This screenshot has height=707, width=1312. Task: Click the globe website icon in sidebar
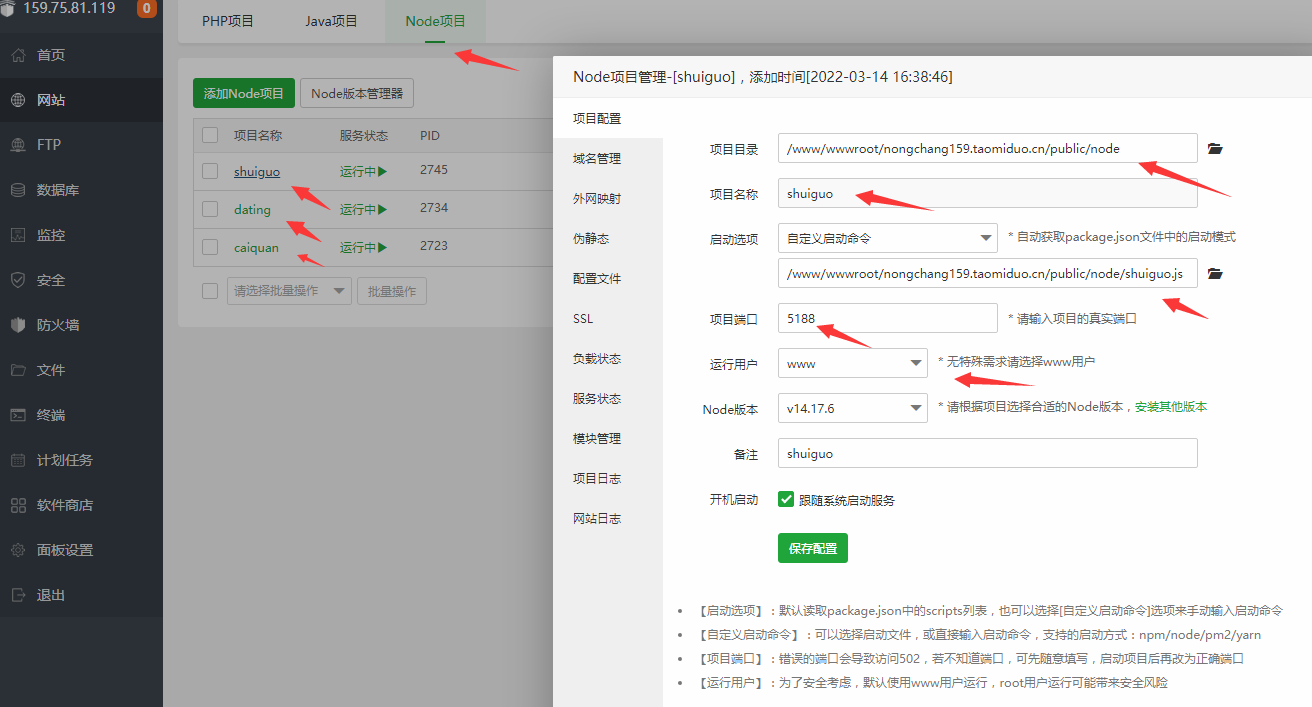tap(18, 100)
